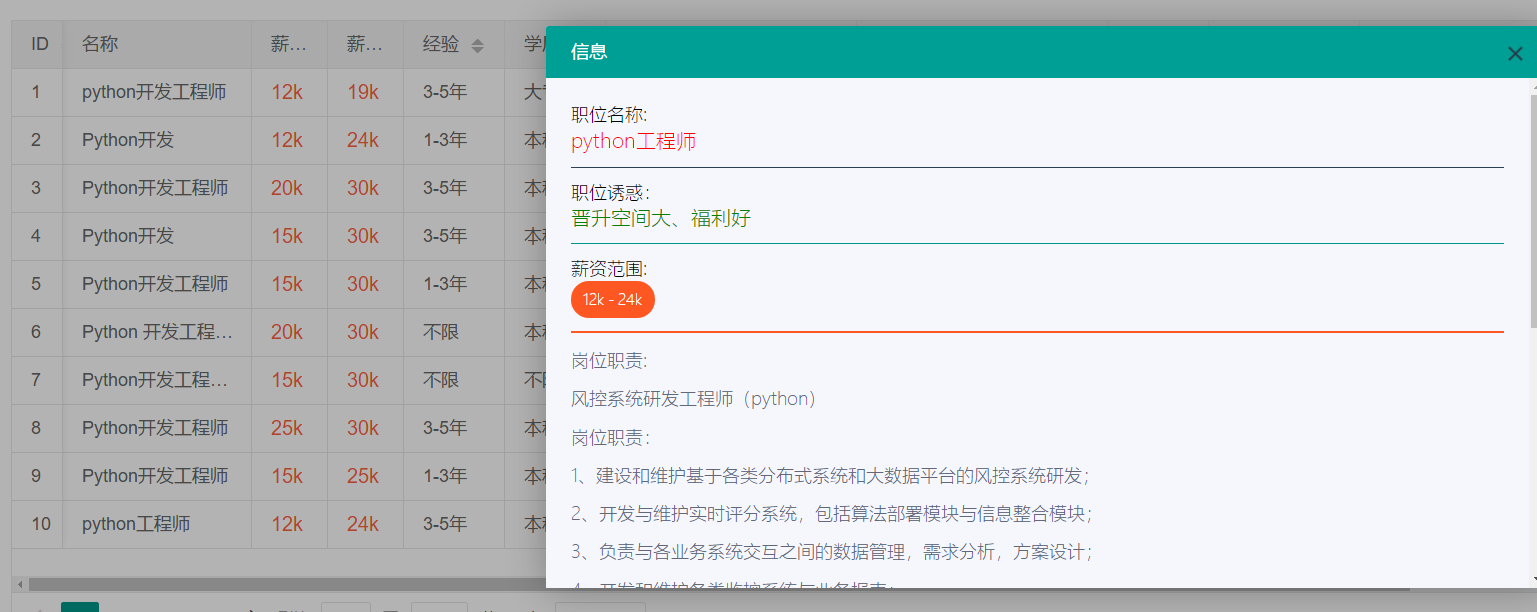1537x612 pixels.
Task: Click the line 风控系统研发工程师（python）
Action: tap(696, 399)
